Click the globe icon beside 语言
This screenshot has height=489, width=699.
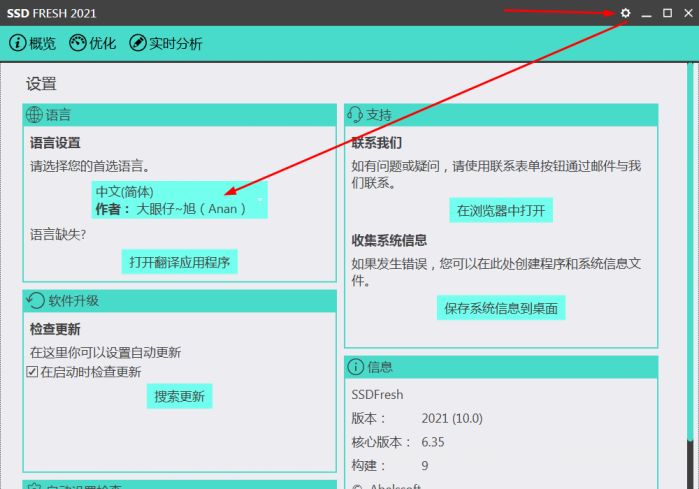pyautogui.click(x=35, y=115)
